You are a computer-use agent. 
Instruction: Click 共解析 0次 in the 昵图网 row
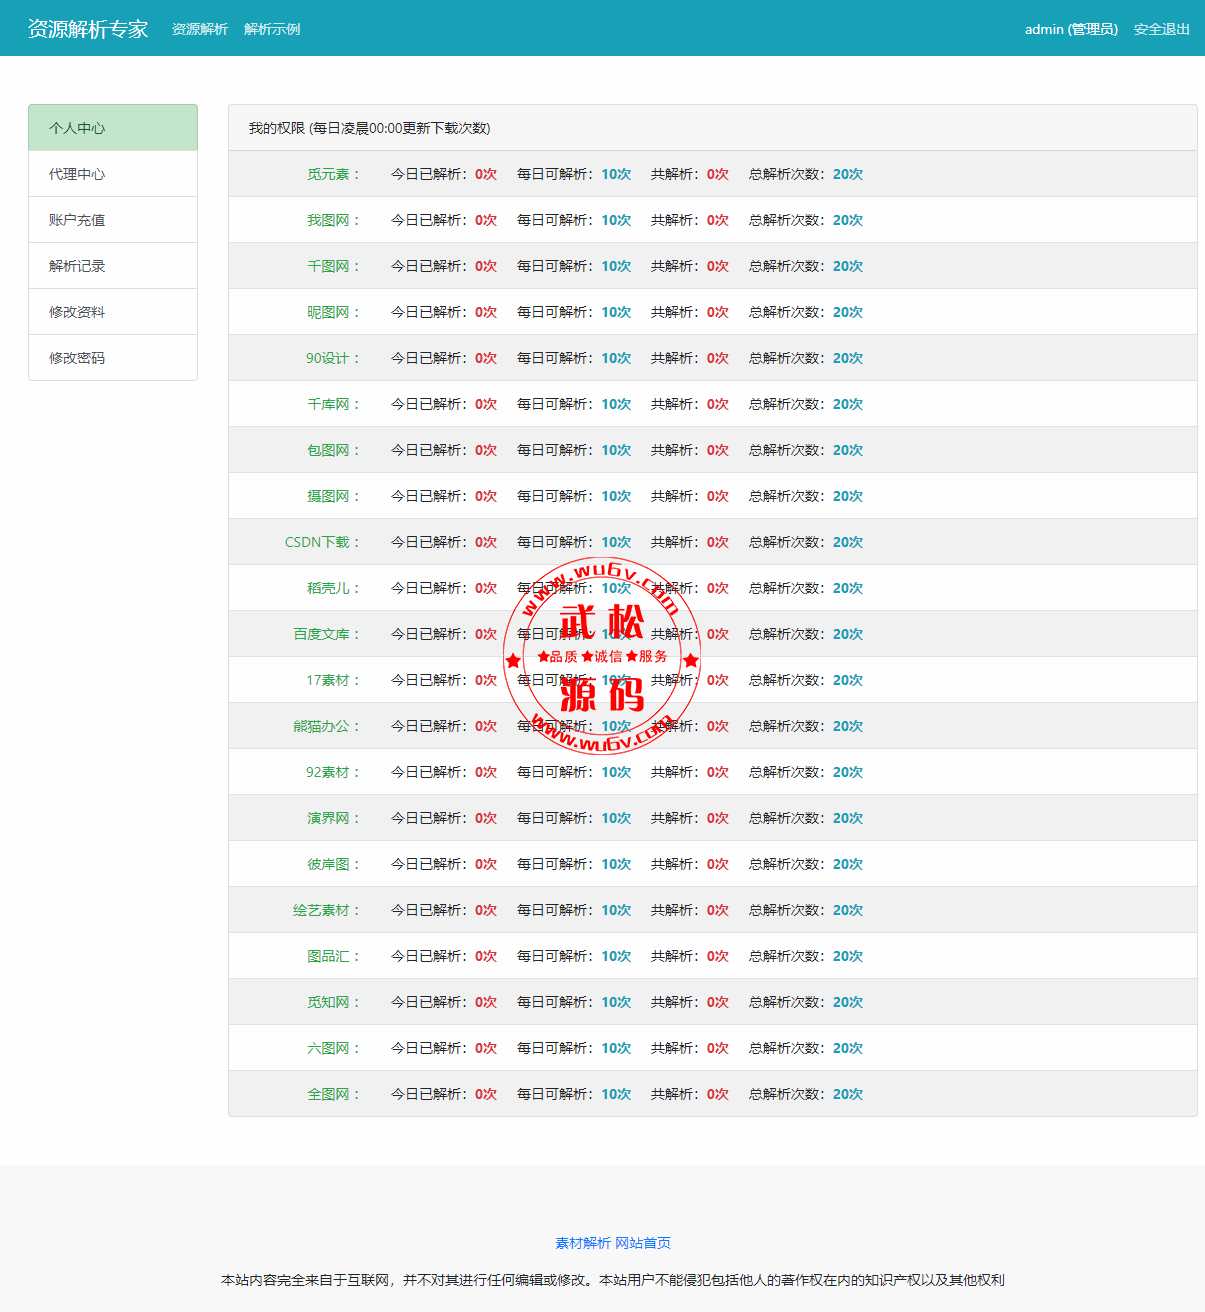pos(690,312)
